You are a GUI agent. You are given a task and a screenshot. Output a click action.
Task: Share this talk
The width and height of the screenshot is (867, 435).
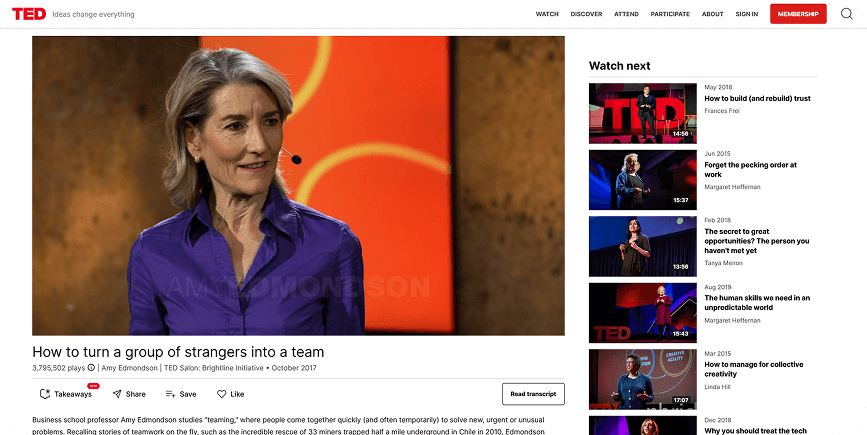(x=129, y=394)
